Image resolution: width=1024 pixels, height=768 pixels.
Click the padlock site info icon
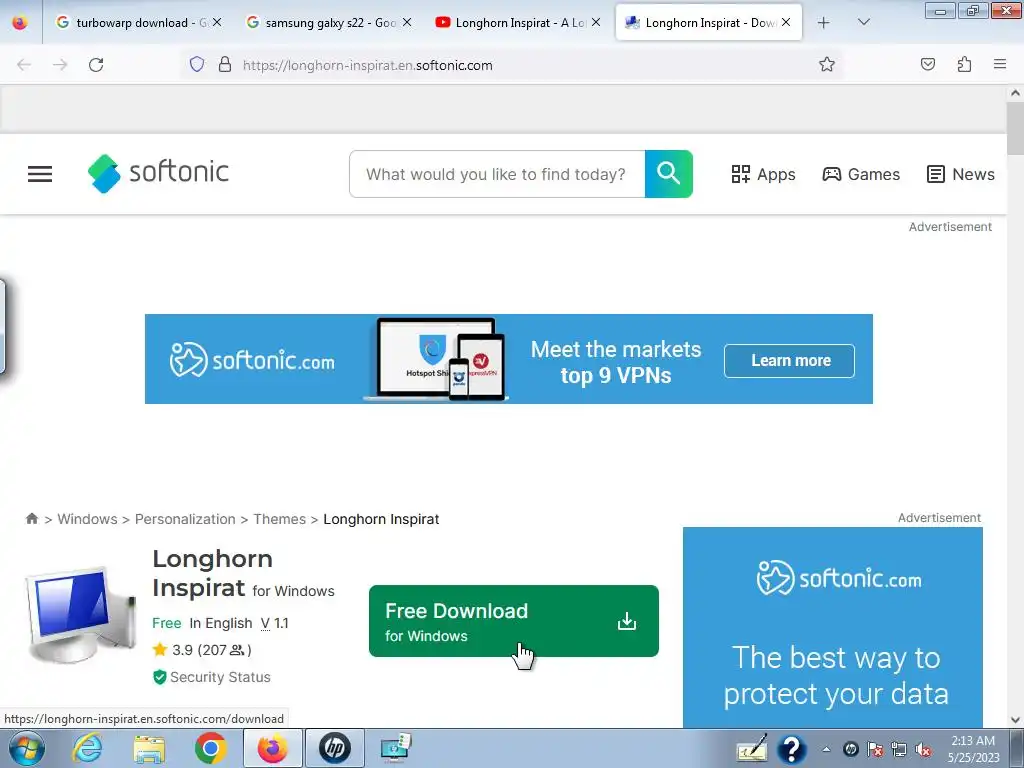[225, 64]
